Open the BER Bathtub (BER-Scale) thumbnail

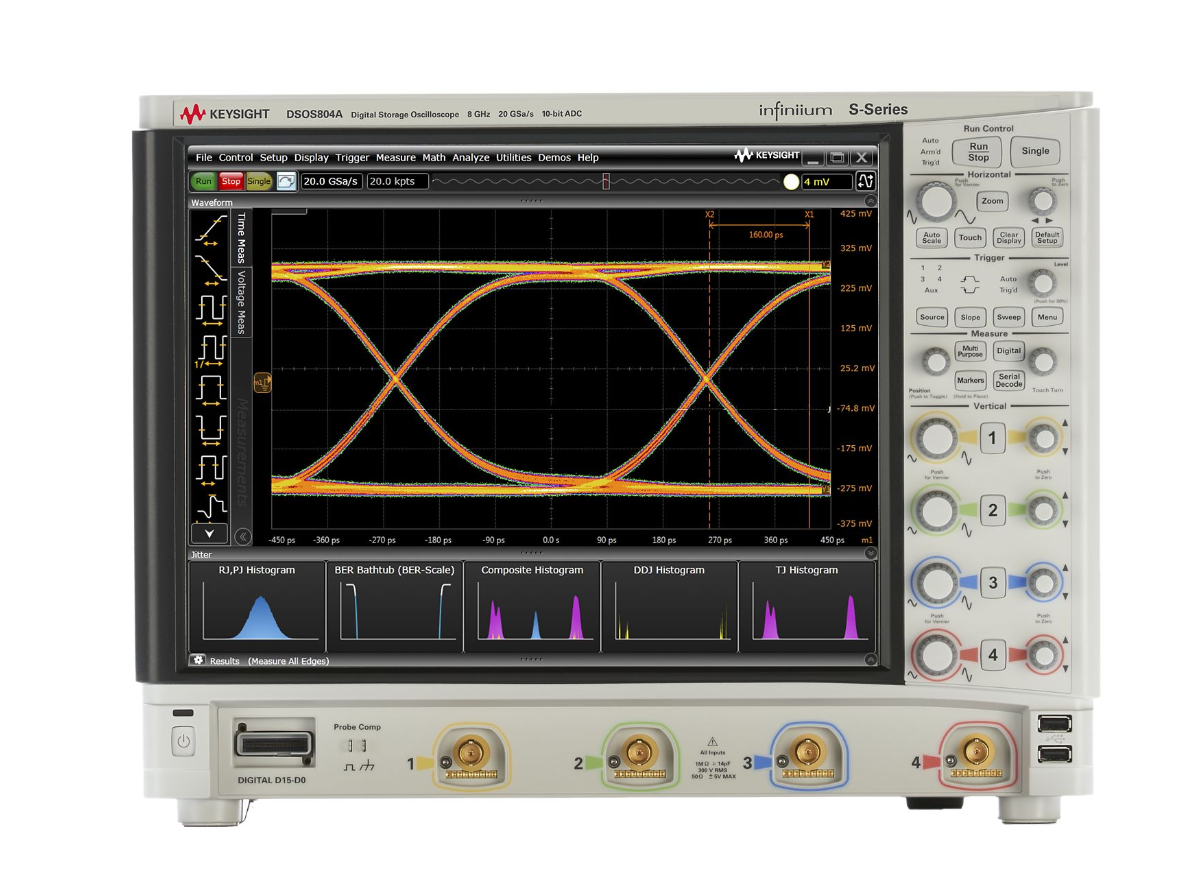pos(394,606)
